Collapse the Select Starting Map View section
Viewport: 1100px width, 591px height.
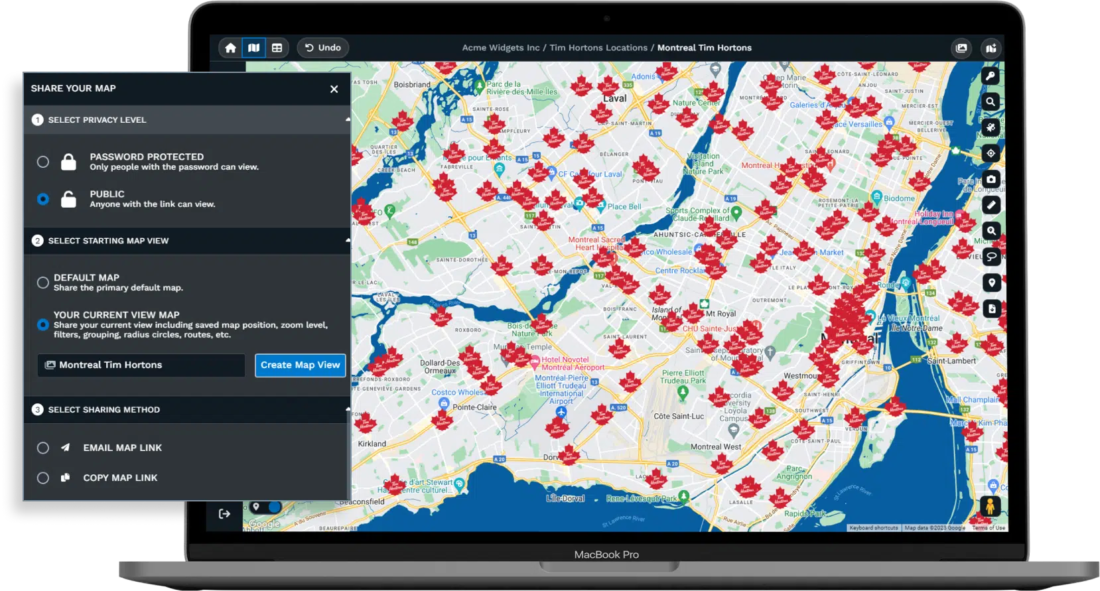[347, 241]
